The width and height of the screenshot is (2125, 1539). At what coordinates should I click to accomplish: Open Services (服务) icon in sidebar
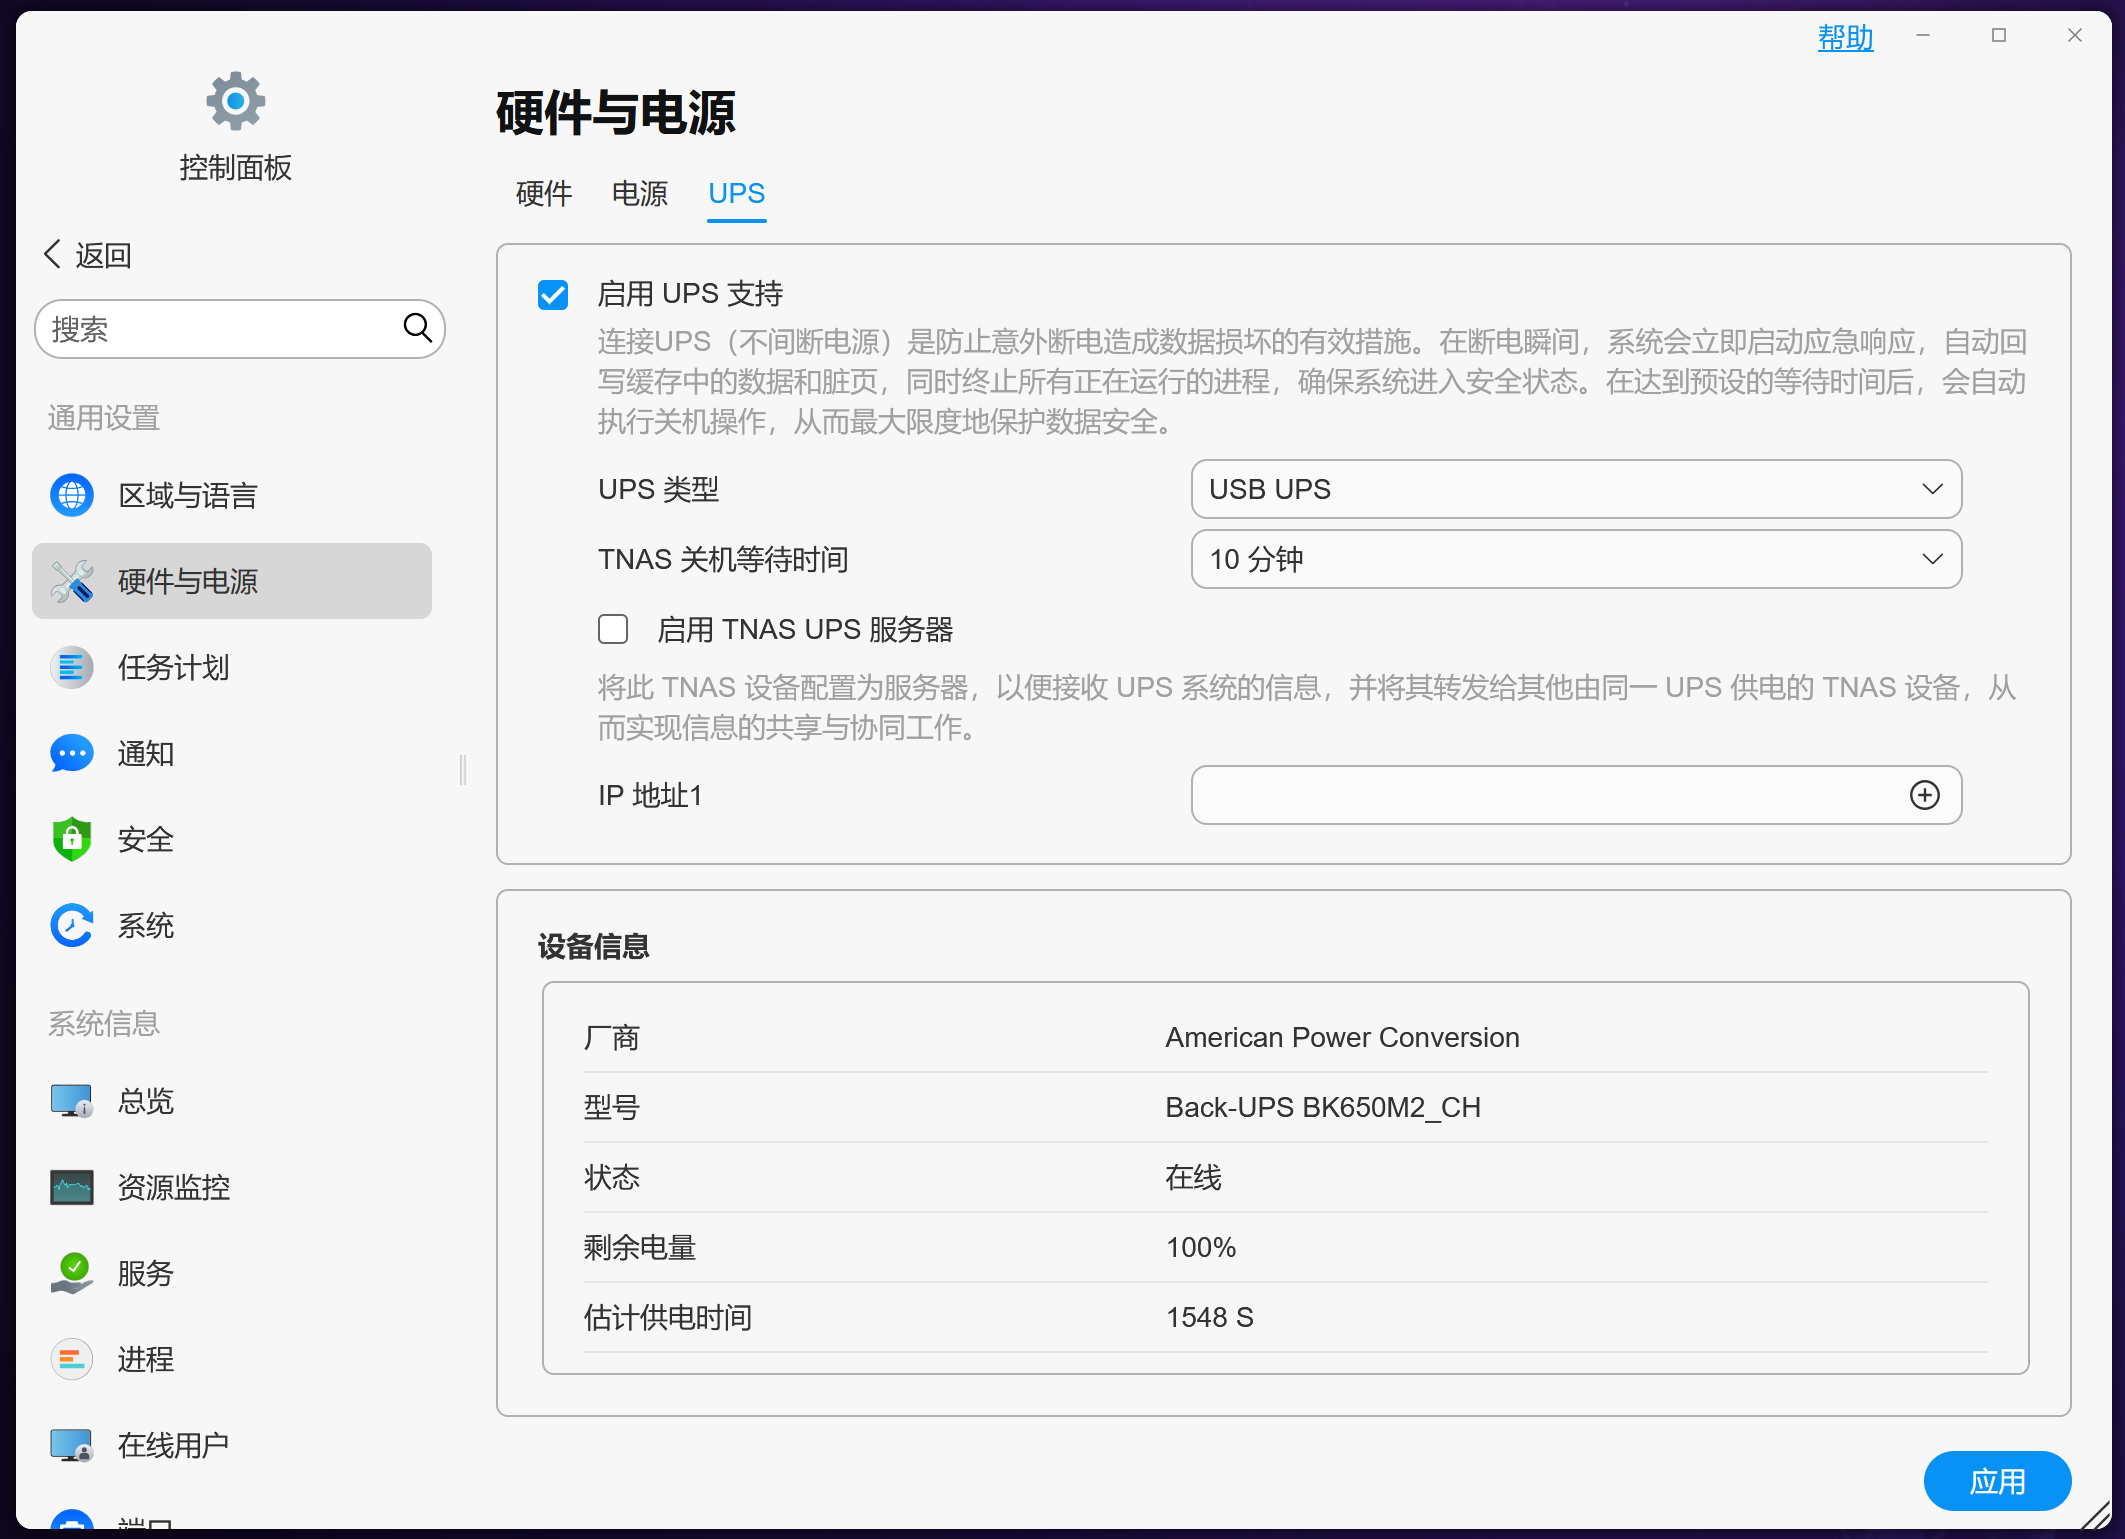click(x=72, y=1273)
